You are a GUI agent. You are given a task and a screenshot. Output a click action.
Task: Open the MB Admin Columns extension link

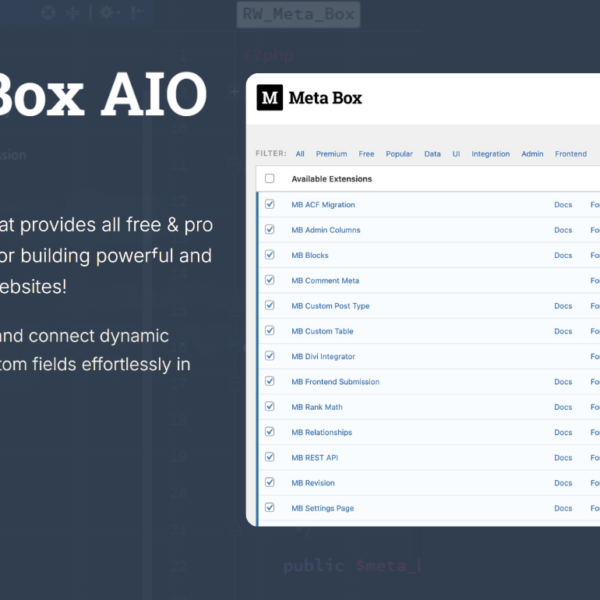(326, 230)
